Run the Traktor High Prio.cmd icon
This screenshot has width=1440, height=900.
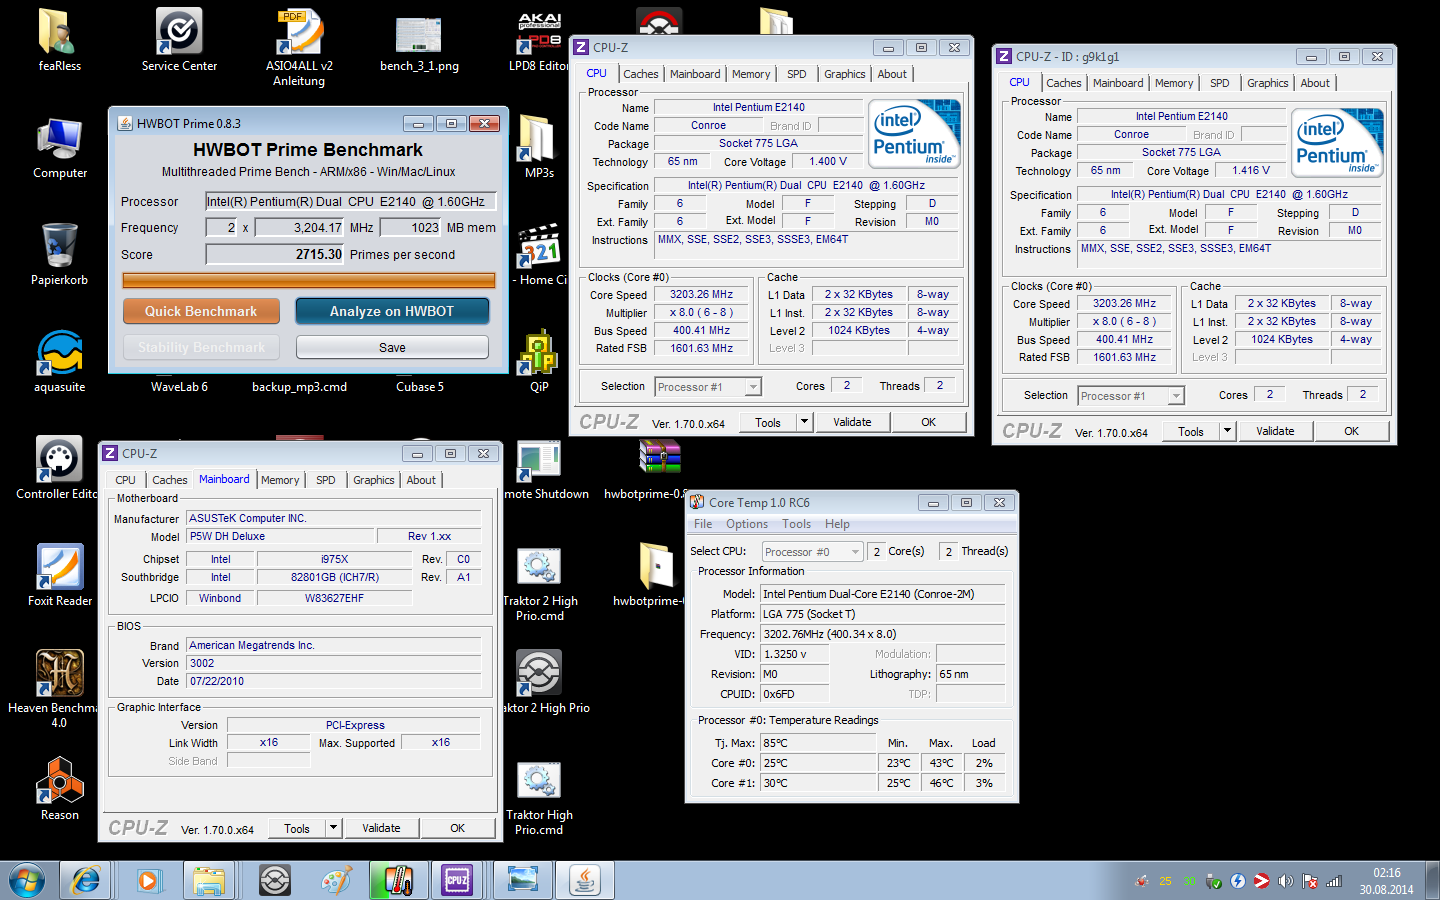539,796
